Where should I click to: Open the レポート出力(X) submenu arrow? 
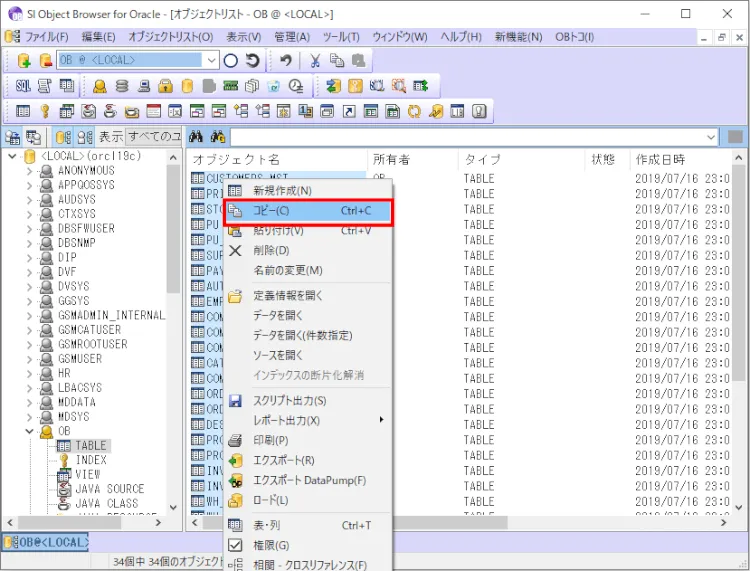pos(381,420)
